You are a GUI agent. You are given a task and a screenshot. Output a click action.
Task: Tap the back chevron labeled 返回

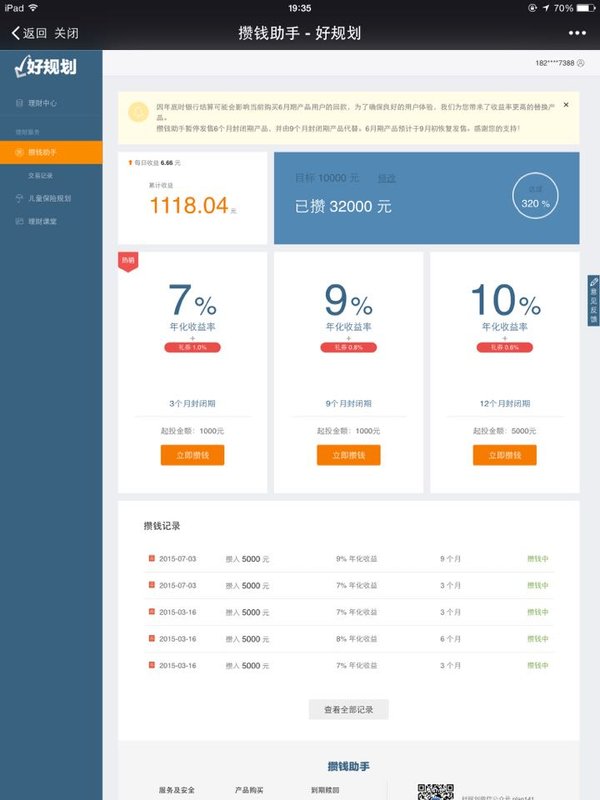pyautogui.click(x=29, y=33)
